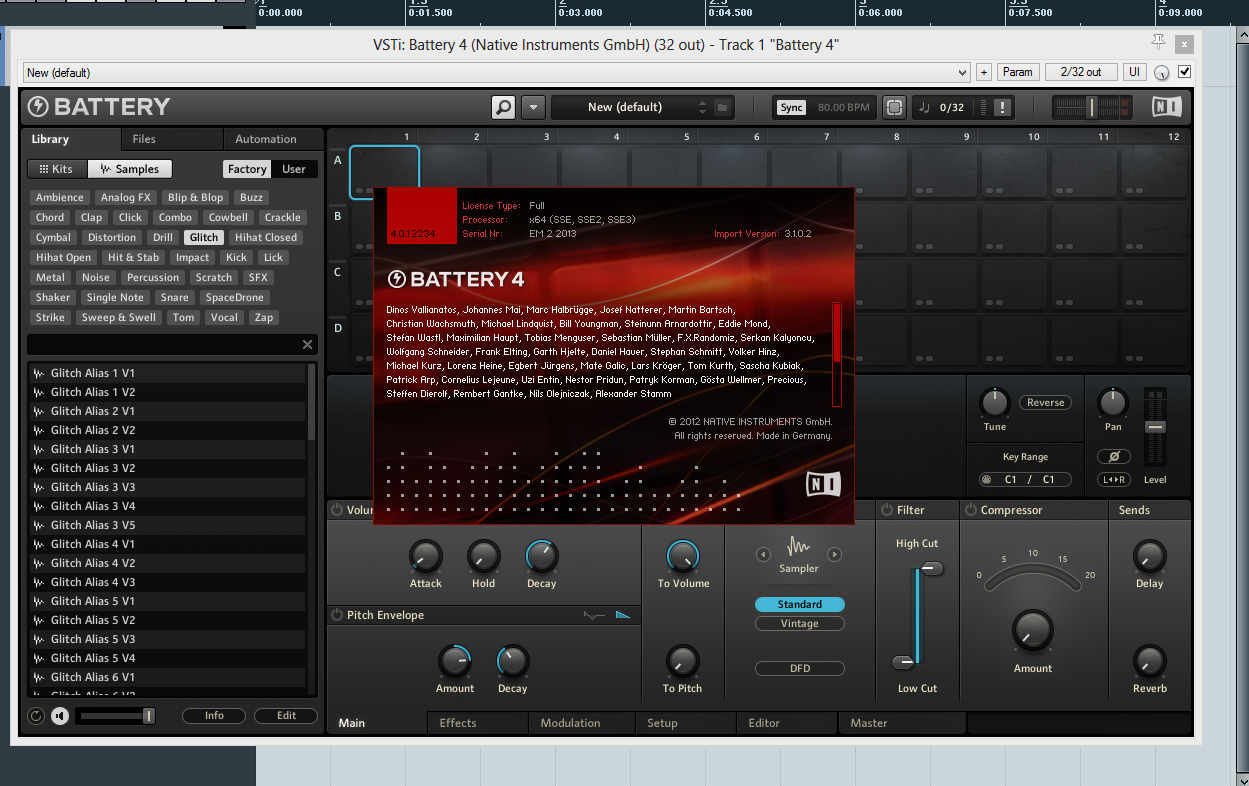Click the host wet/dry knob icon
Image resolution: width=1249 pixels, height=786 pixels.
[x=1162, y=73]
